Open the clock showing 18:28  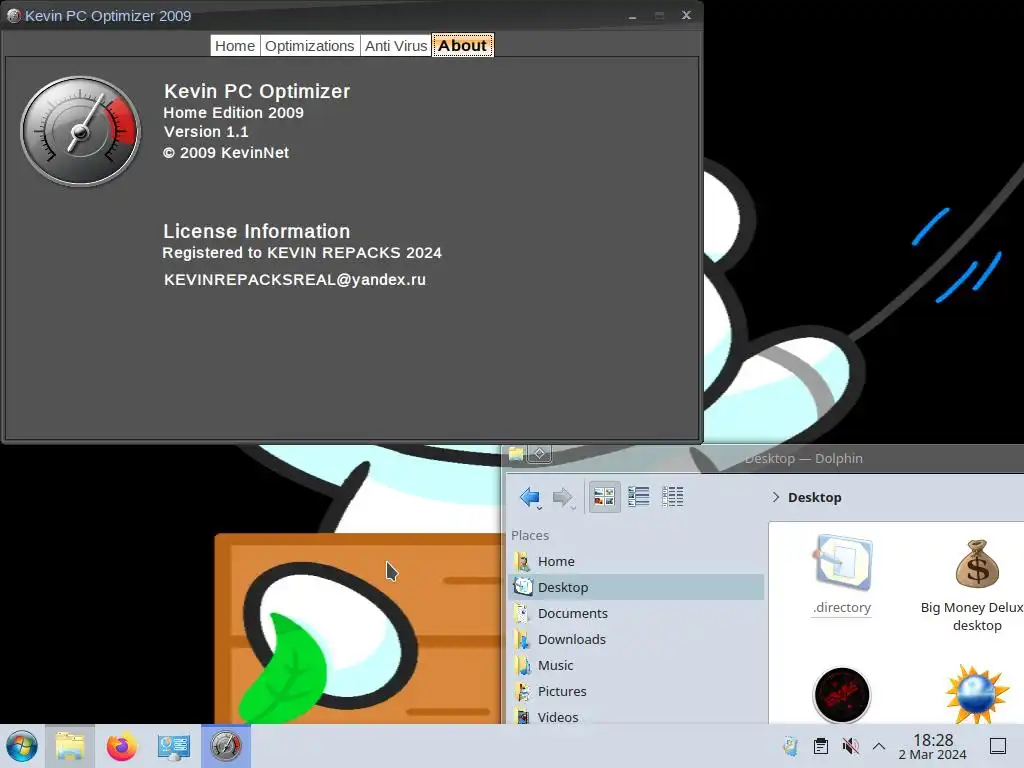click(x=933, y=746)
